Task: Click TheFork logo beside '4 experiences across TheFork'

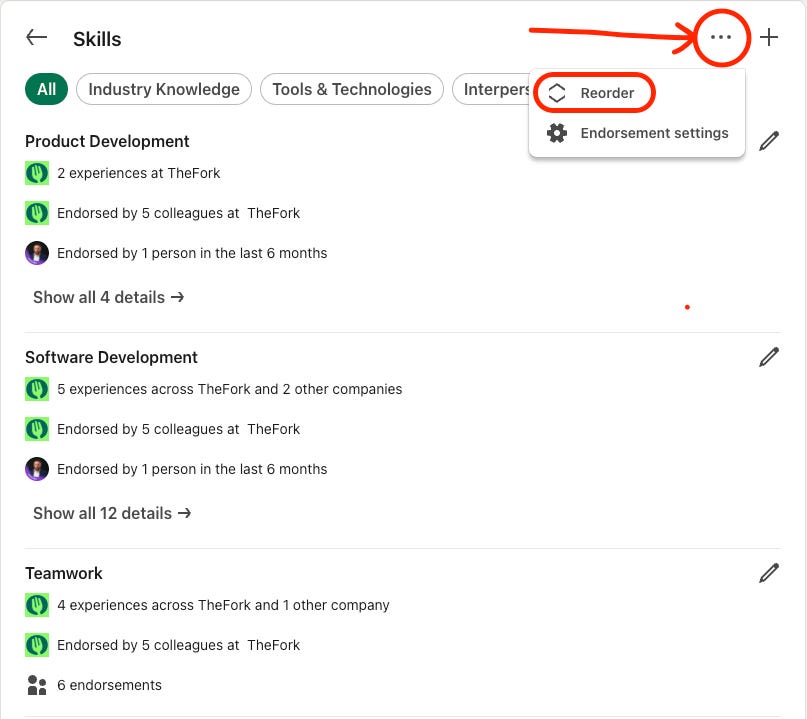Action: point(37,605)
